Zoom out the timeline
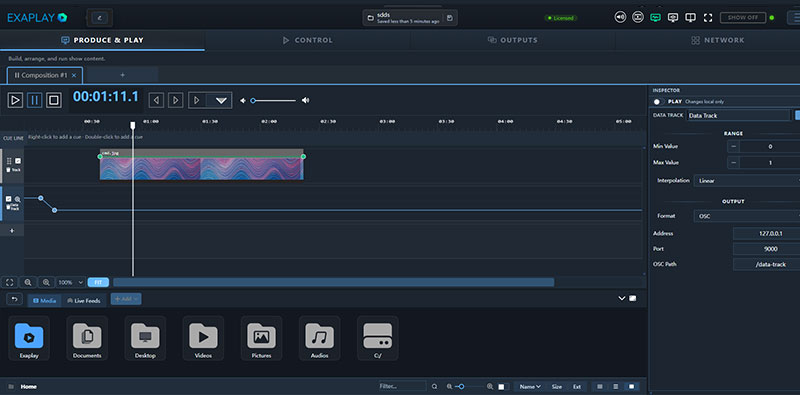The width and height of the screenshot is (800, 395). tap(28, 282)
